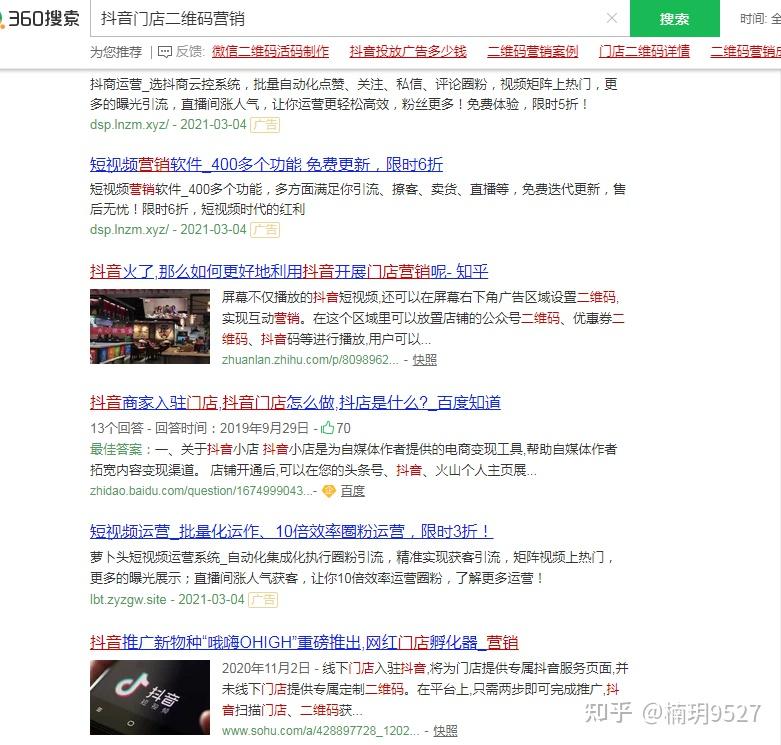This screenshot has height=745, width=781.
Task: Click the Baidu badge icon beside 百度
Action: click(x=329, y=491)
